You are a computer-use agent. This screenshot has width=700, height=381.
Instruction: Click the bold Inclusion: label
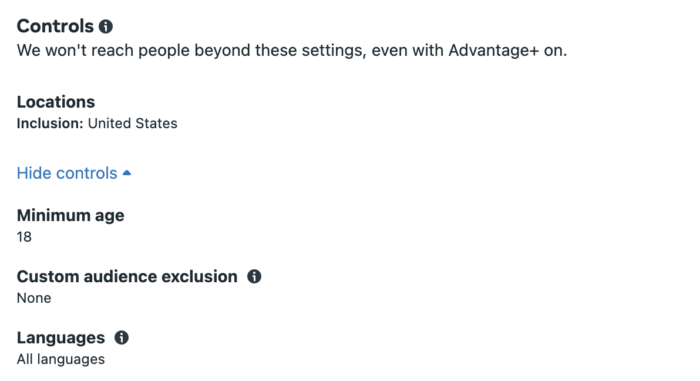(x=50, y=123)
